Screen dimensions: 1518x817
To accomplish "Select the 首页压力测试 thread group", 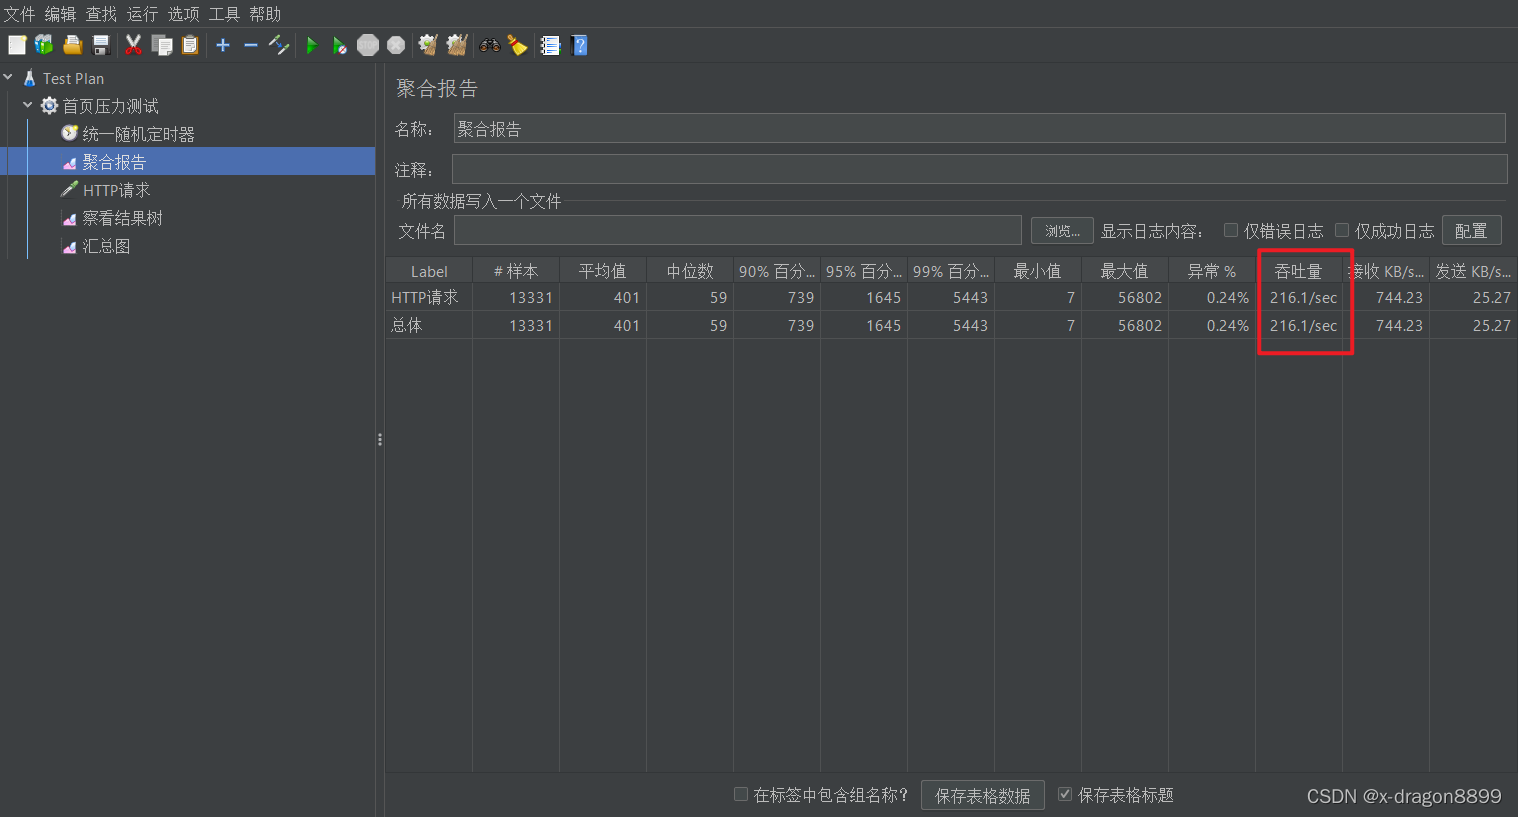I will coord(110,106).
